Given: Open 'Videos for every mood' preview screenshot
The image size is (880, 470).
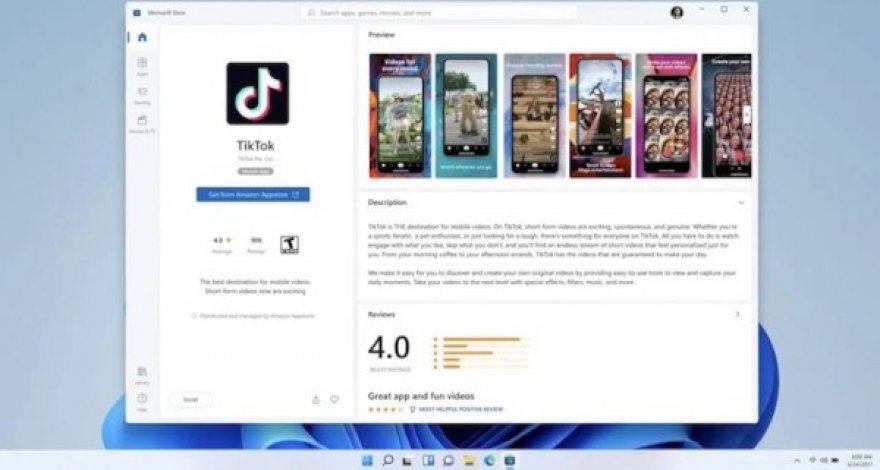Looking at the screenshot, I should [400, 116].
